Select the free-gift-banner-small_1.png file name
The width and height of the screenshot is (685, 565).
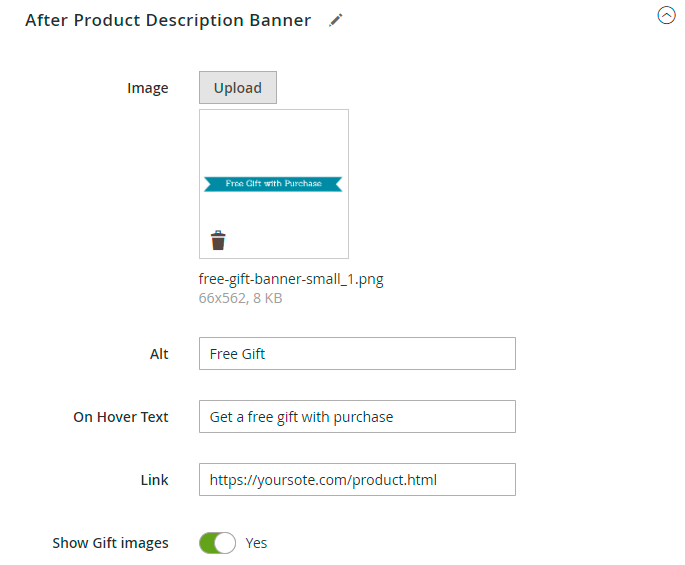coord(291,279)
